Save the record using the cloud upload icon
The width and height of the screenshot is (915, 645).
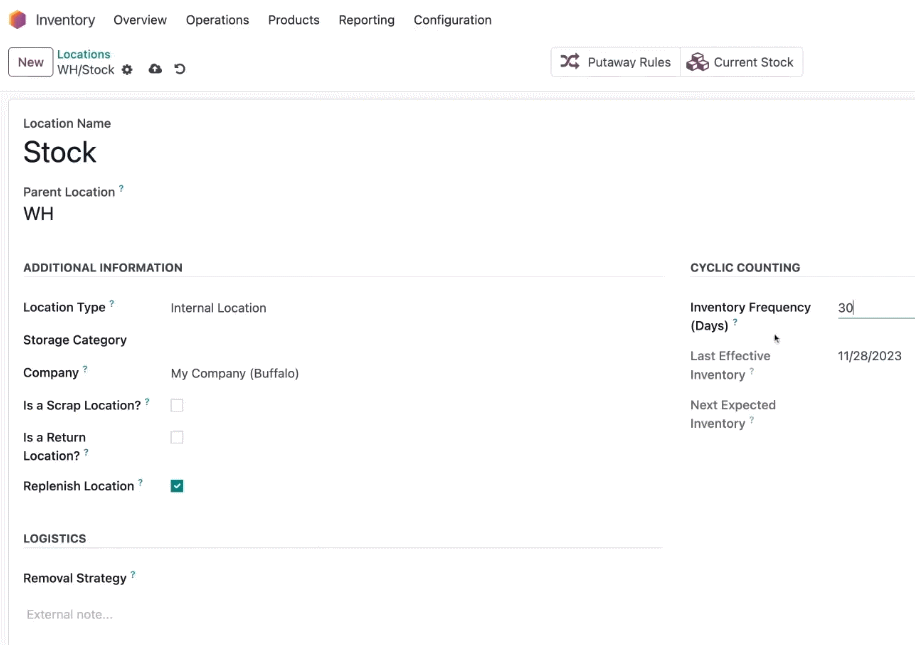pyautogui.click(x=155, y=69)
